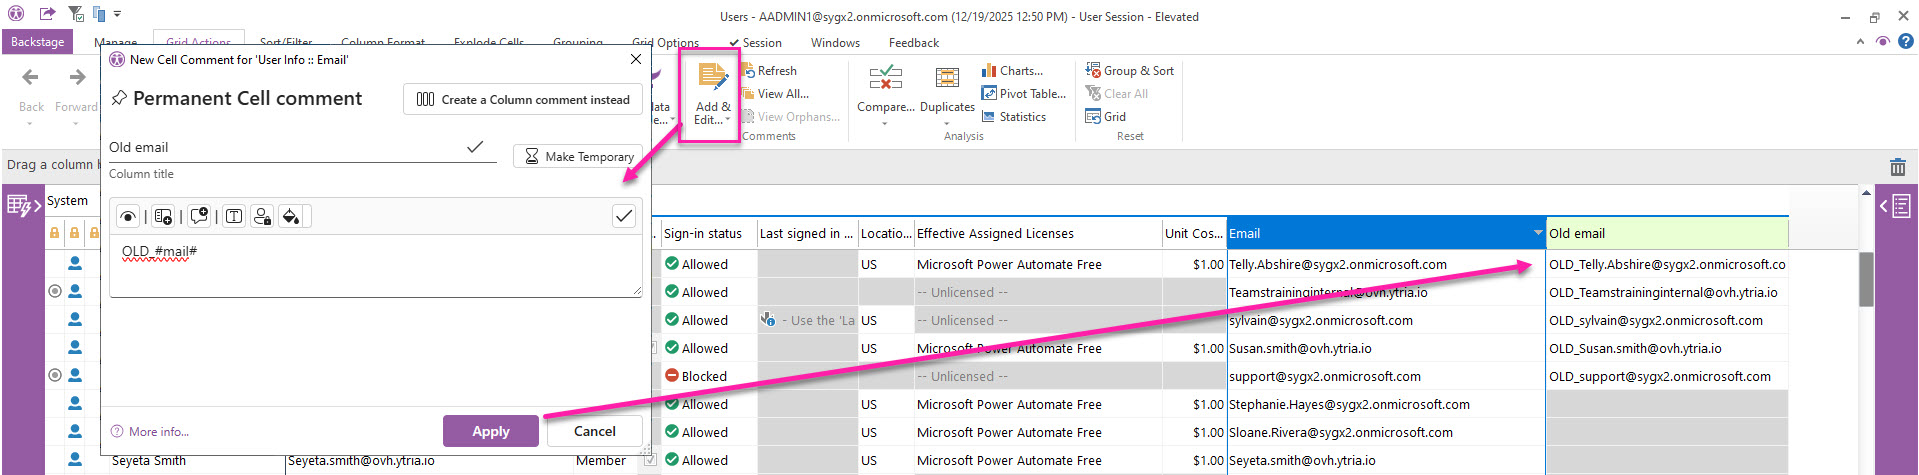Apply the cell comment

[x=490, y=431]
